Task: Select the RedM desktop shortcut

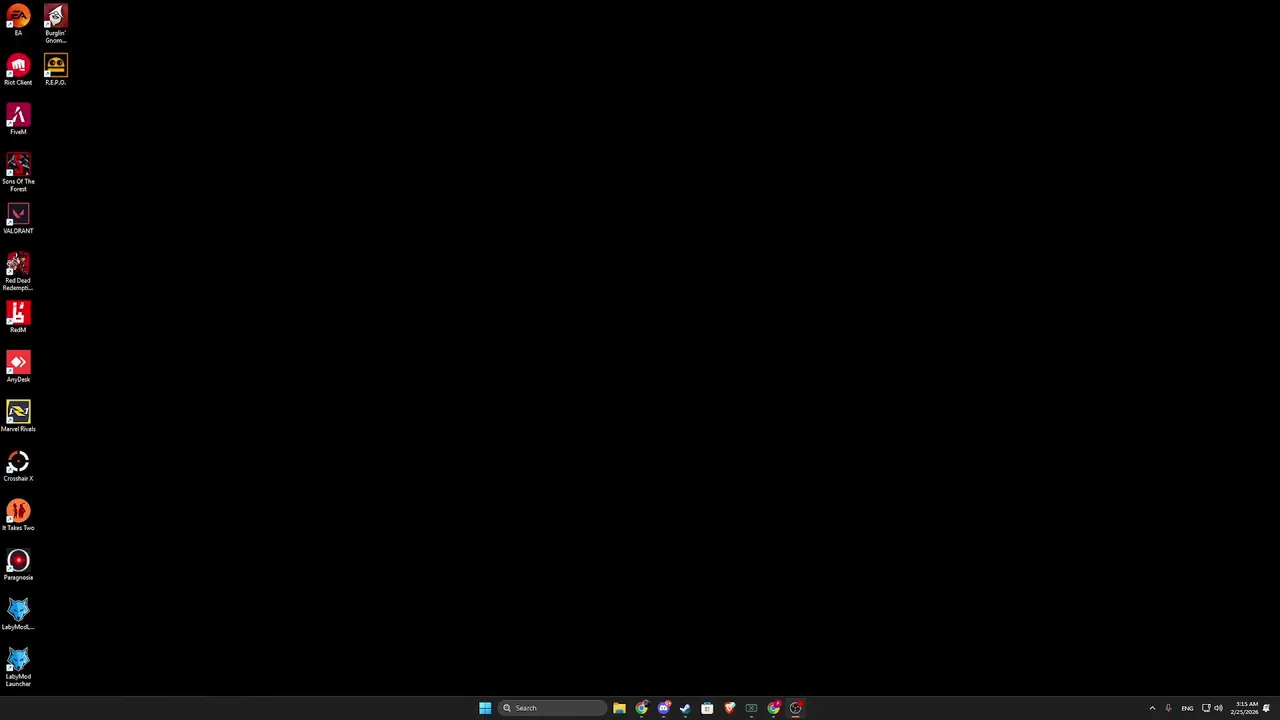Action: pyautogui.click(x=18, y=317)
